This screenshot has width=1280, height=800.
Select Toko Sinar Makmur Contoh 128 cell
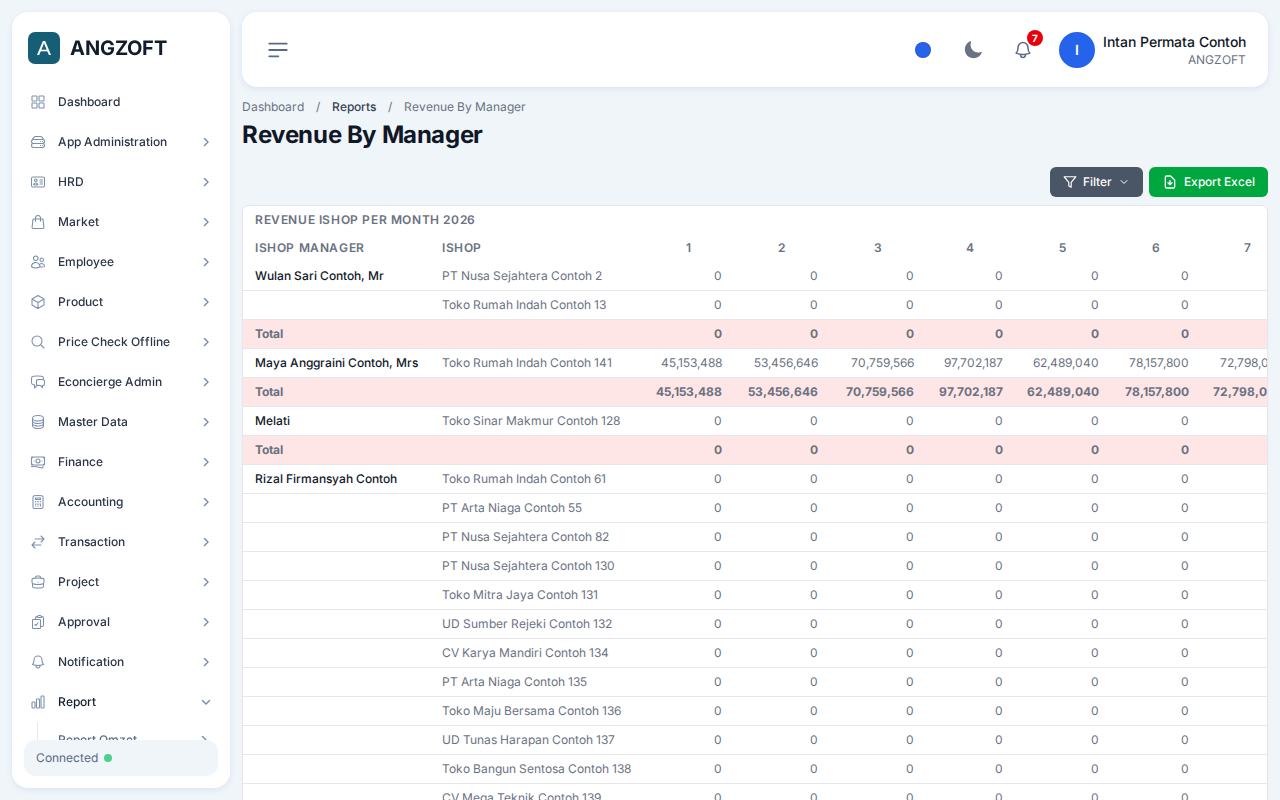click(x=531, y=421)
